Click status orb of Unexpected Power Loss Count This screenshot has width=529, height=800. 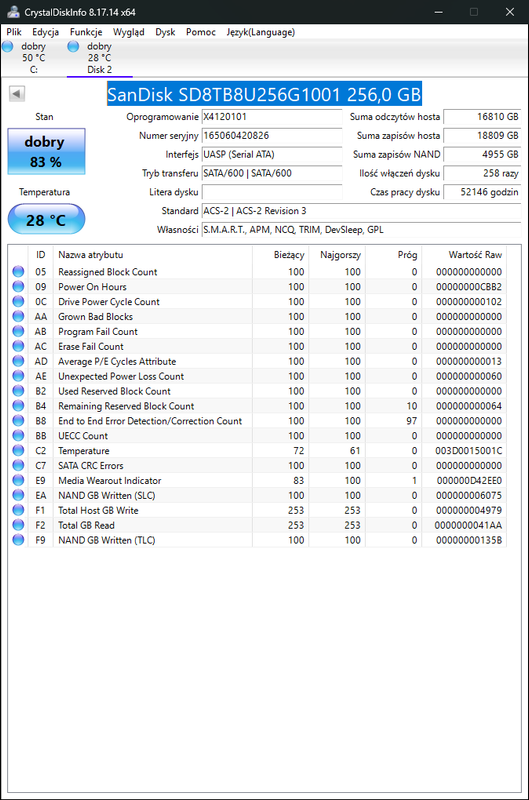point(18,376)
